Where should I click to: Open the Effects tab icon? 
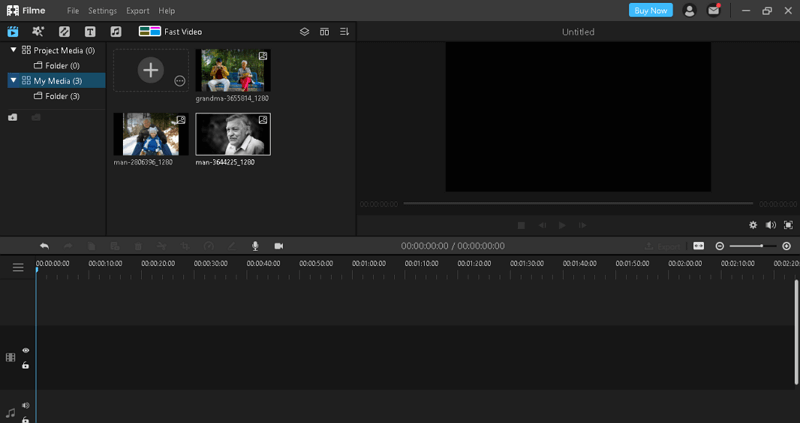[x=38, y=32]
